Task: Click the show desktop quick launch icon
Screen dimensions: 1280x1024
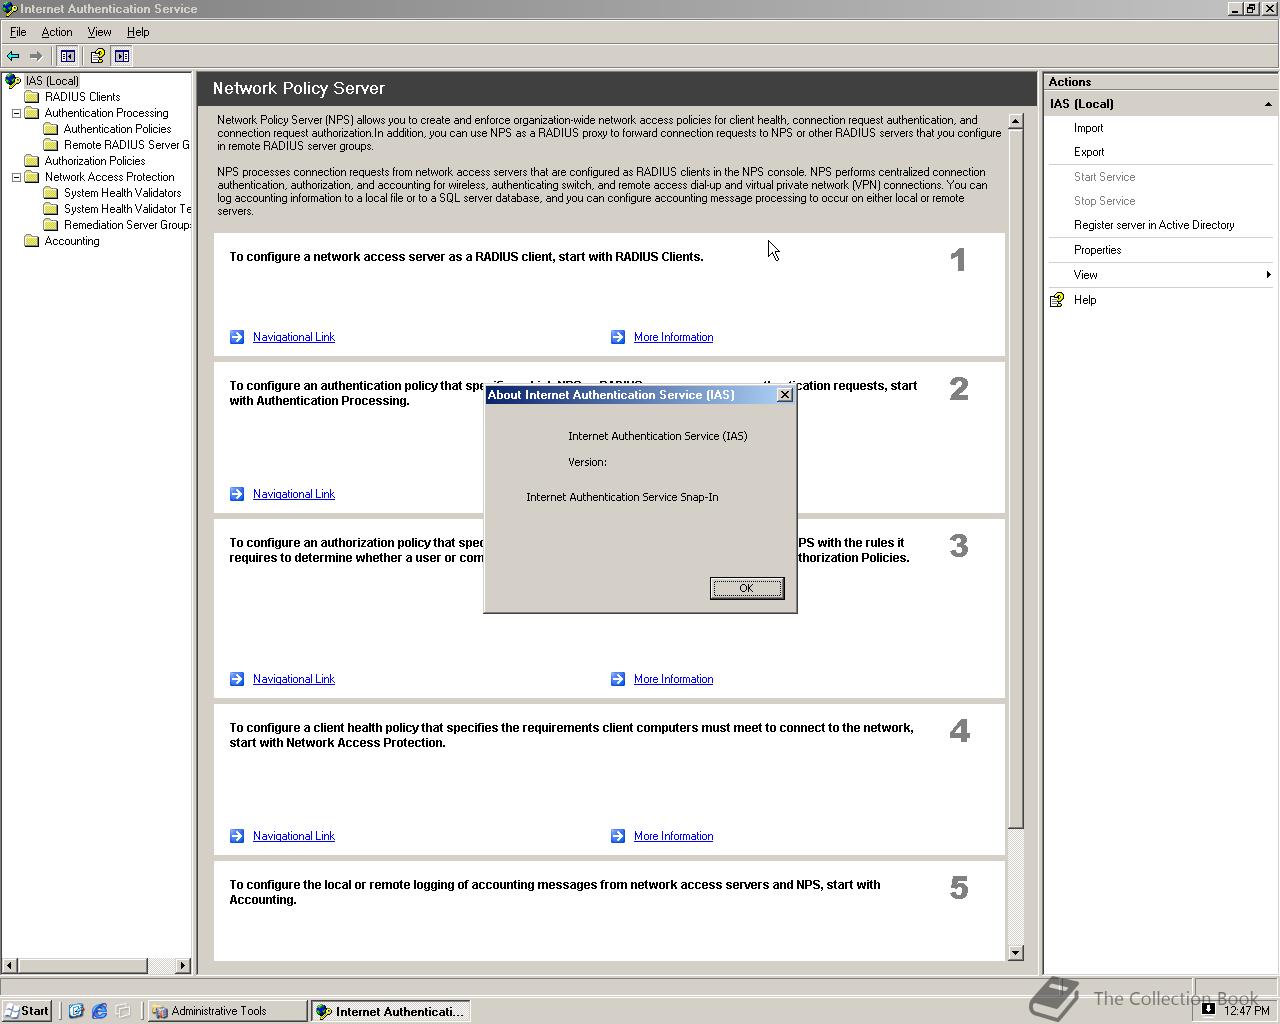Action: point(123,1011)
